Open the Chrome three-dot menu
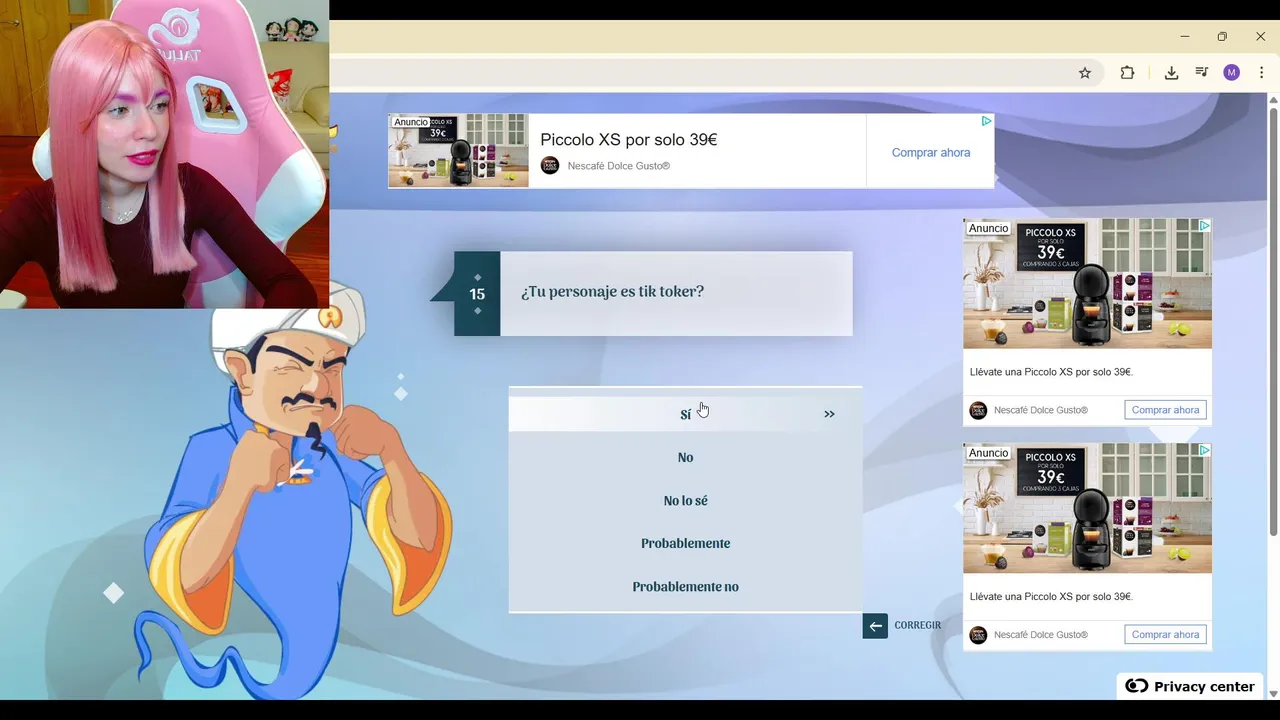This screenshot has height=720, width=1280. click(x=1261, y=73)
